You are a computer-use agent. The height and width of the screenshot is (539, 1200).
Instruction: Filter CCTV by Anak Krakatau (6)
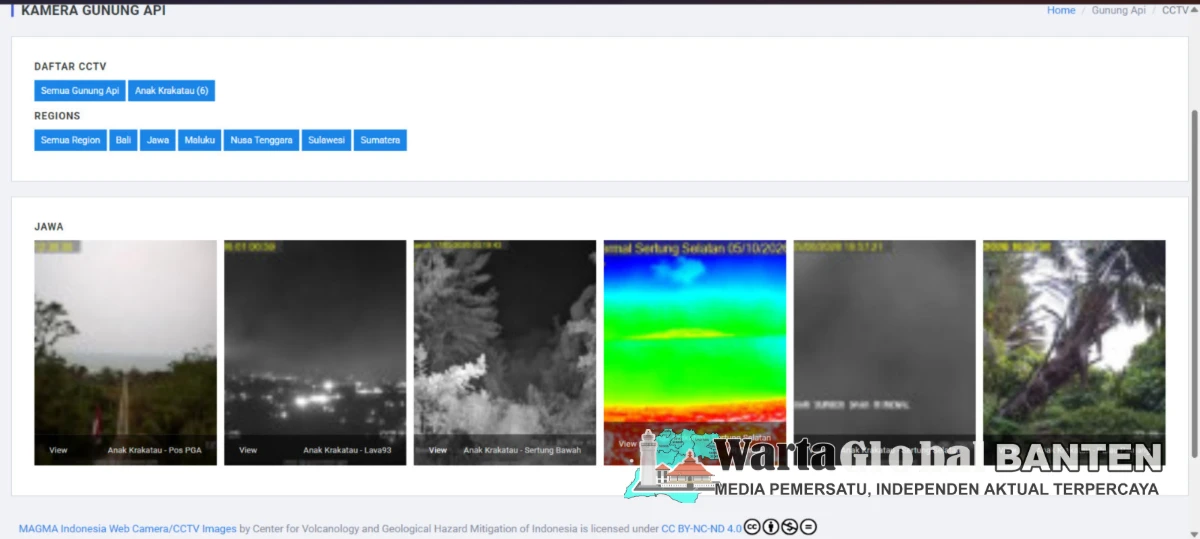click(x=171, y=91)
